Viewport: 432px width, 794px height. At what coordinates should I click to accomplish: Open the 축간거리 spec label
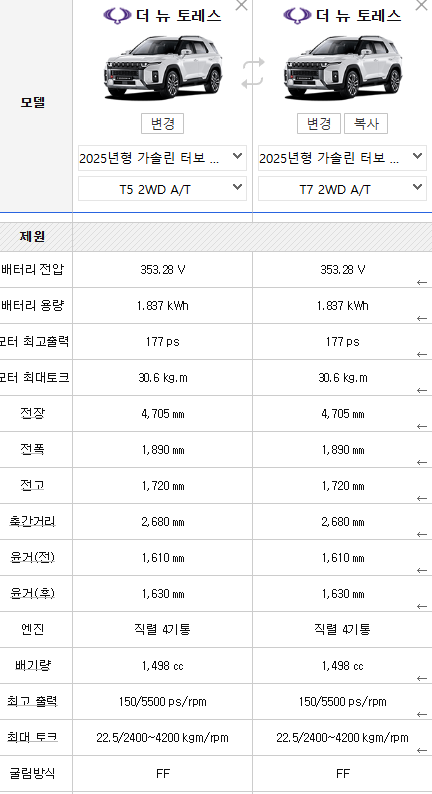point(32,521)
